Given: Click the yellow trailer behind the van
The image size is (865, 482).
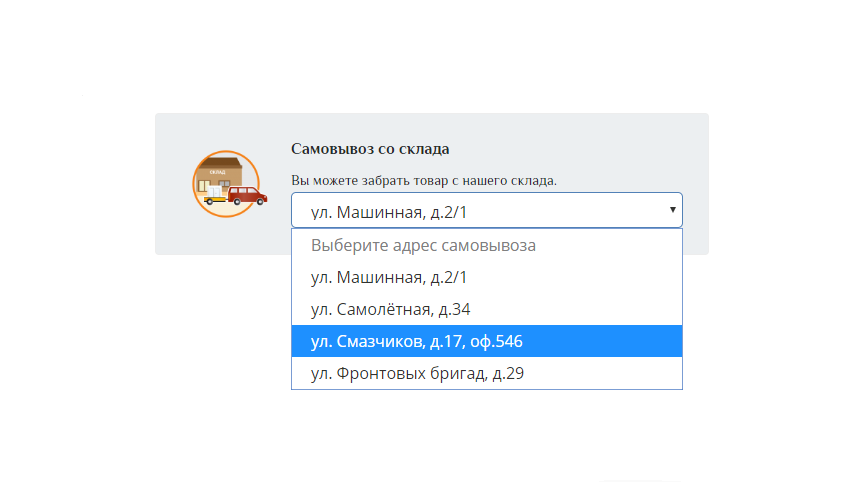Looking at the screenshot, I should pos(214,200).
